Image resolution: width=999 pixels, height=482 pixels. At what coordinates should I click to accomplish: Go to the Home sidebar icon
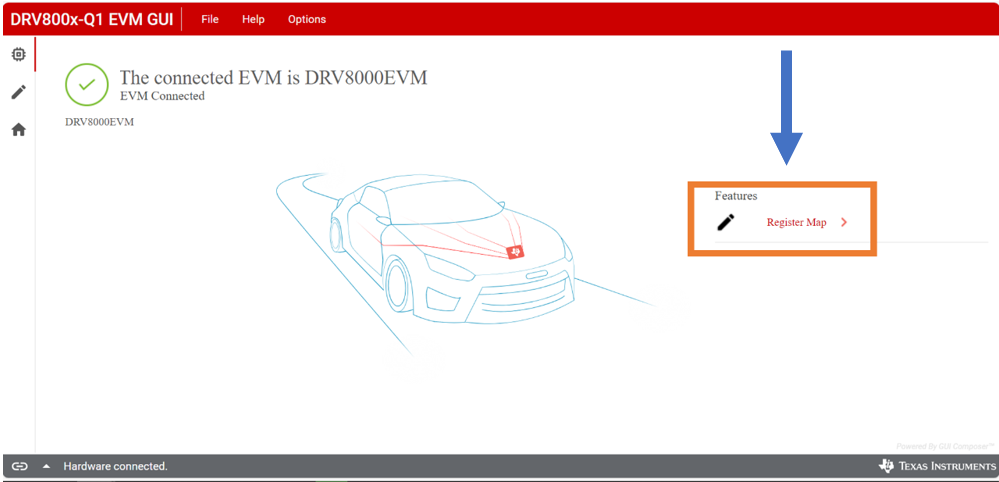(18, 130)
